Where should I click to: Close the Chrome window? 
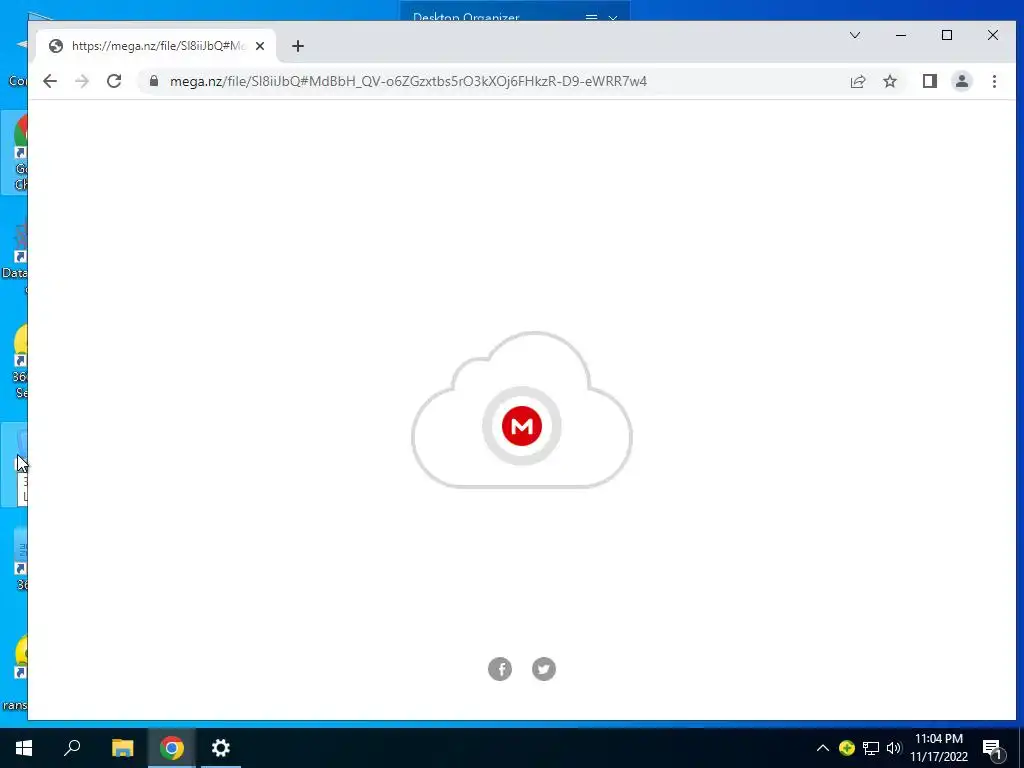point(993,35)
